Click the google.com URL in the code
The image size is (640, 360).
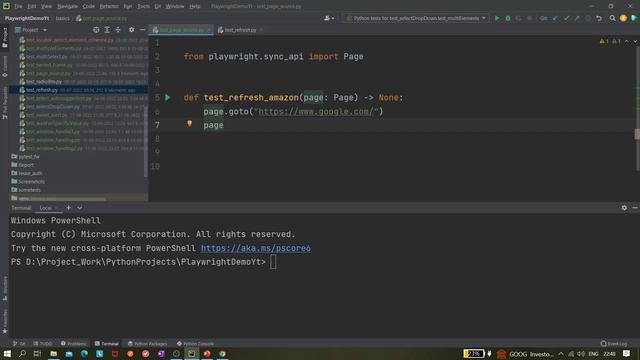tap(316, 111)
